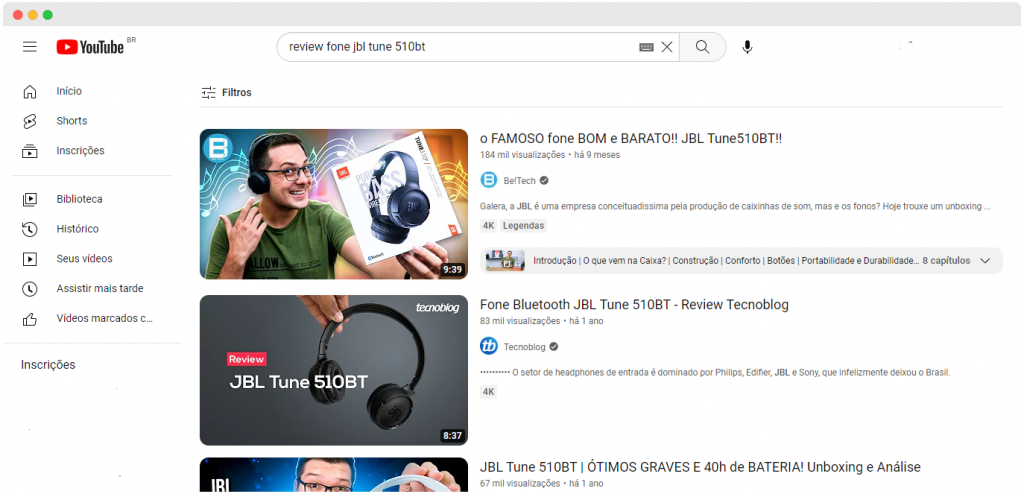Click the macOS yellow minimize window button
1024x494 pixels.
[33, 15]
